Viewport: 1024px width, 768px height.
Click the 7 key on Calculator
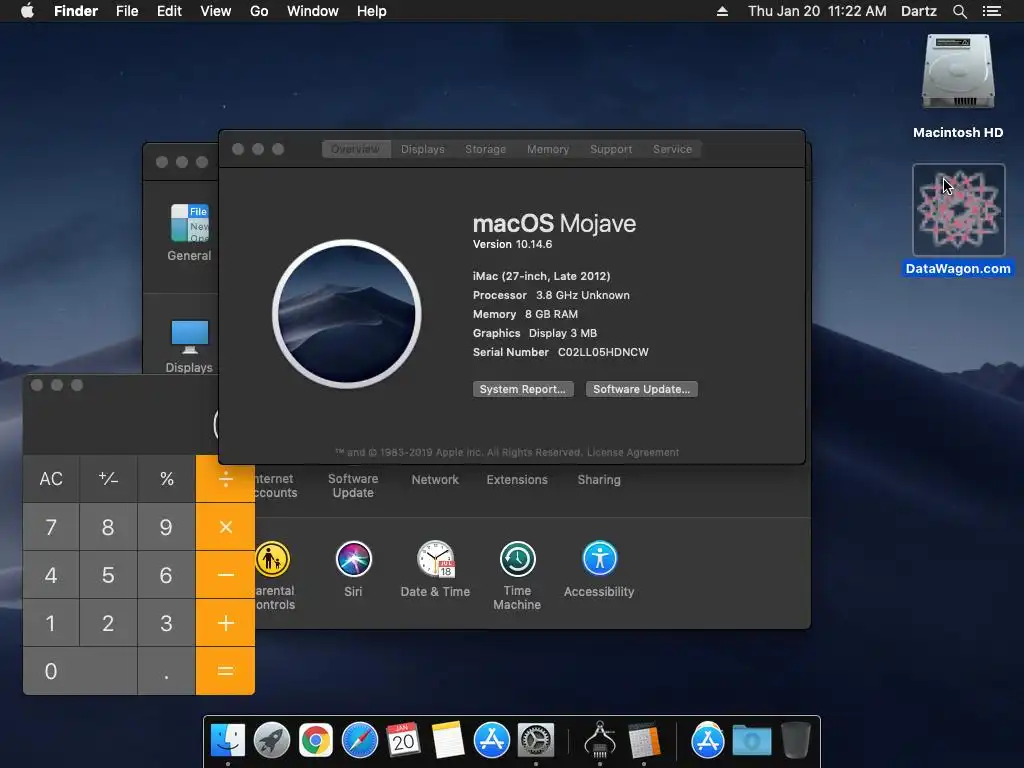click(51, 527)
